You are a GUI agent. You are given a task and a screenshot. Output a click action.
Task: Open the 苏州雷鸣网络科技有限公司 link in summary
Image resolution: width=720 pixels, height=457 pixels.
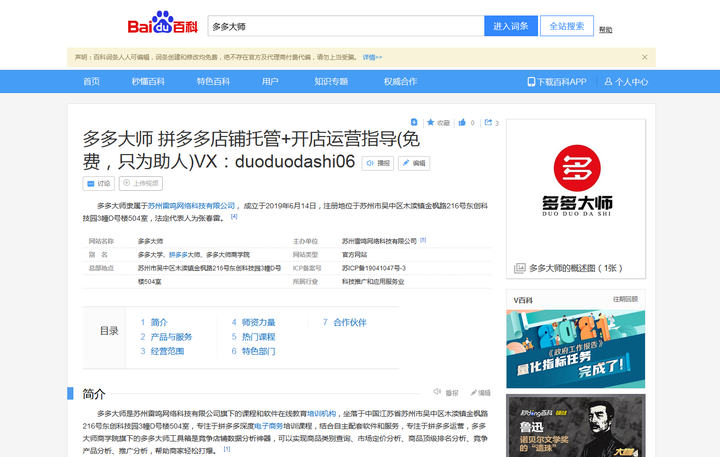(x=191, y=206)
